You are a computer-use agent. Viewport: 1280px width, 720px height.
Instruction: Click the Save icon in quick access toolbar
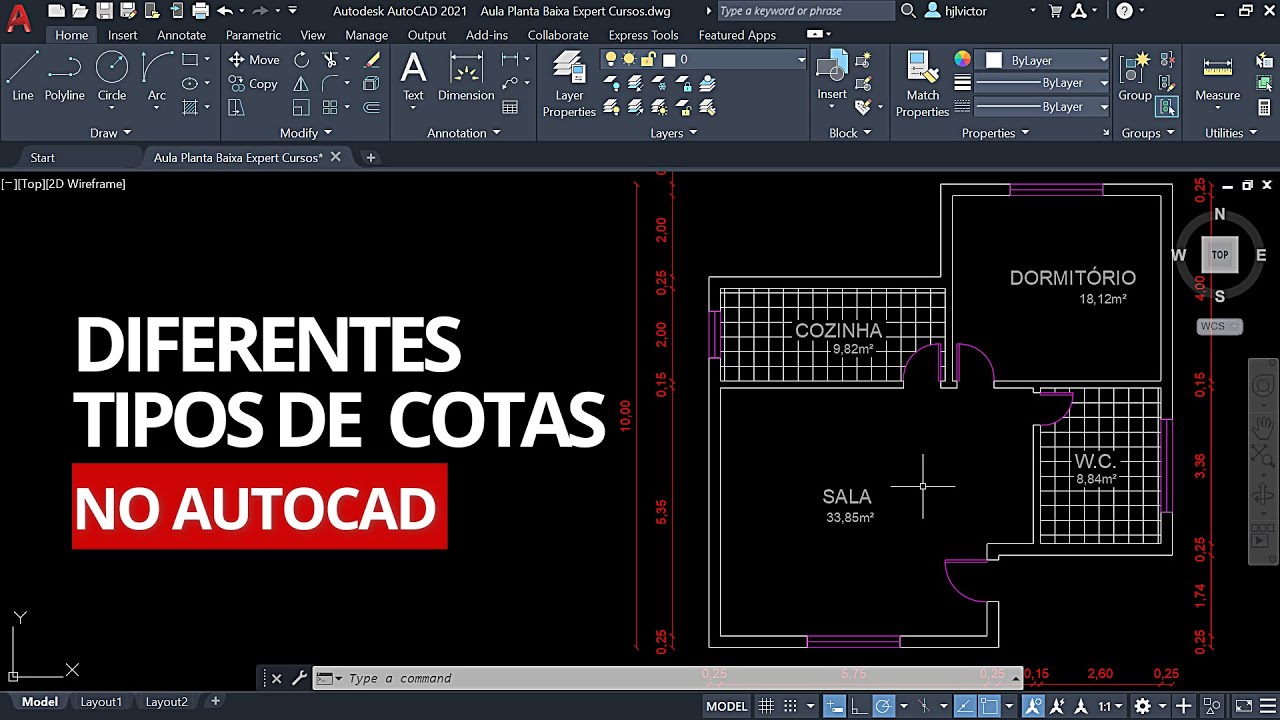pos(103,11)
